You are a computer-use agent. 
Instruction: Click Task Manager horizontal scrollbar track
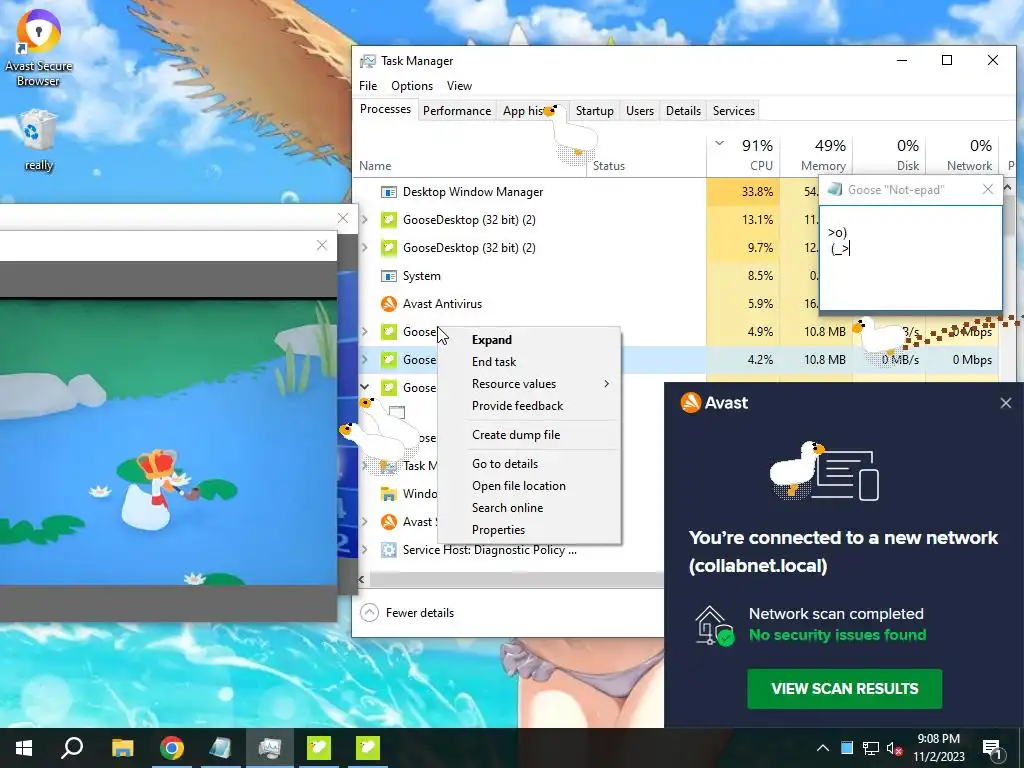pos(516,579)
